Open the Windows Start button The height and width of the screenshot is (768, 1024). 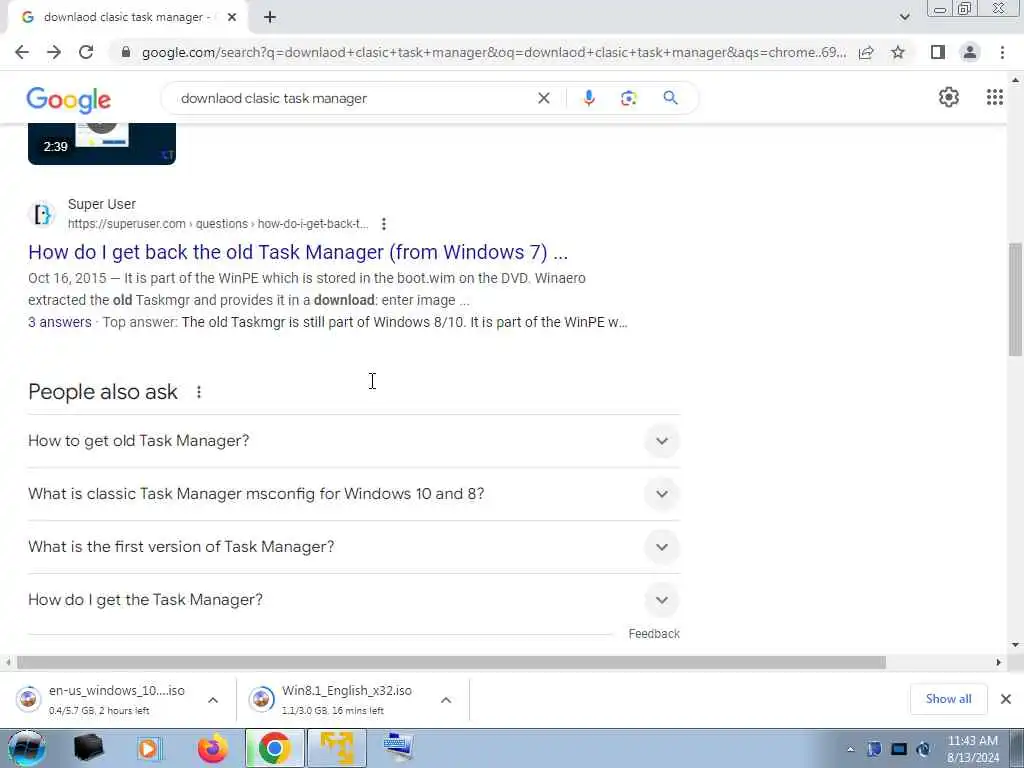click(25, 748)
